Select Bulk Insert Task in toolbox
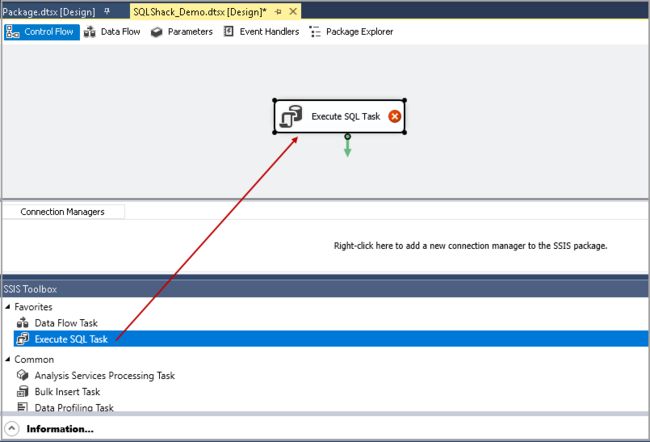 [x=67, y=392]
